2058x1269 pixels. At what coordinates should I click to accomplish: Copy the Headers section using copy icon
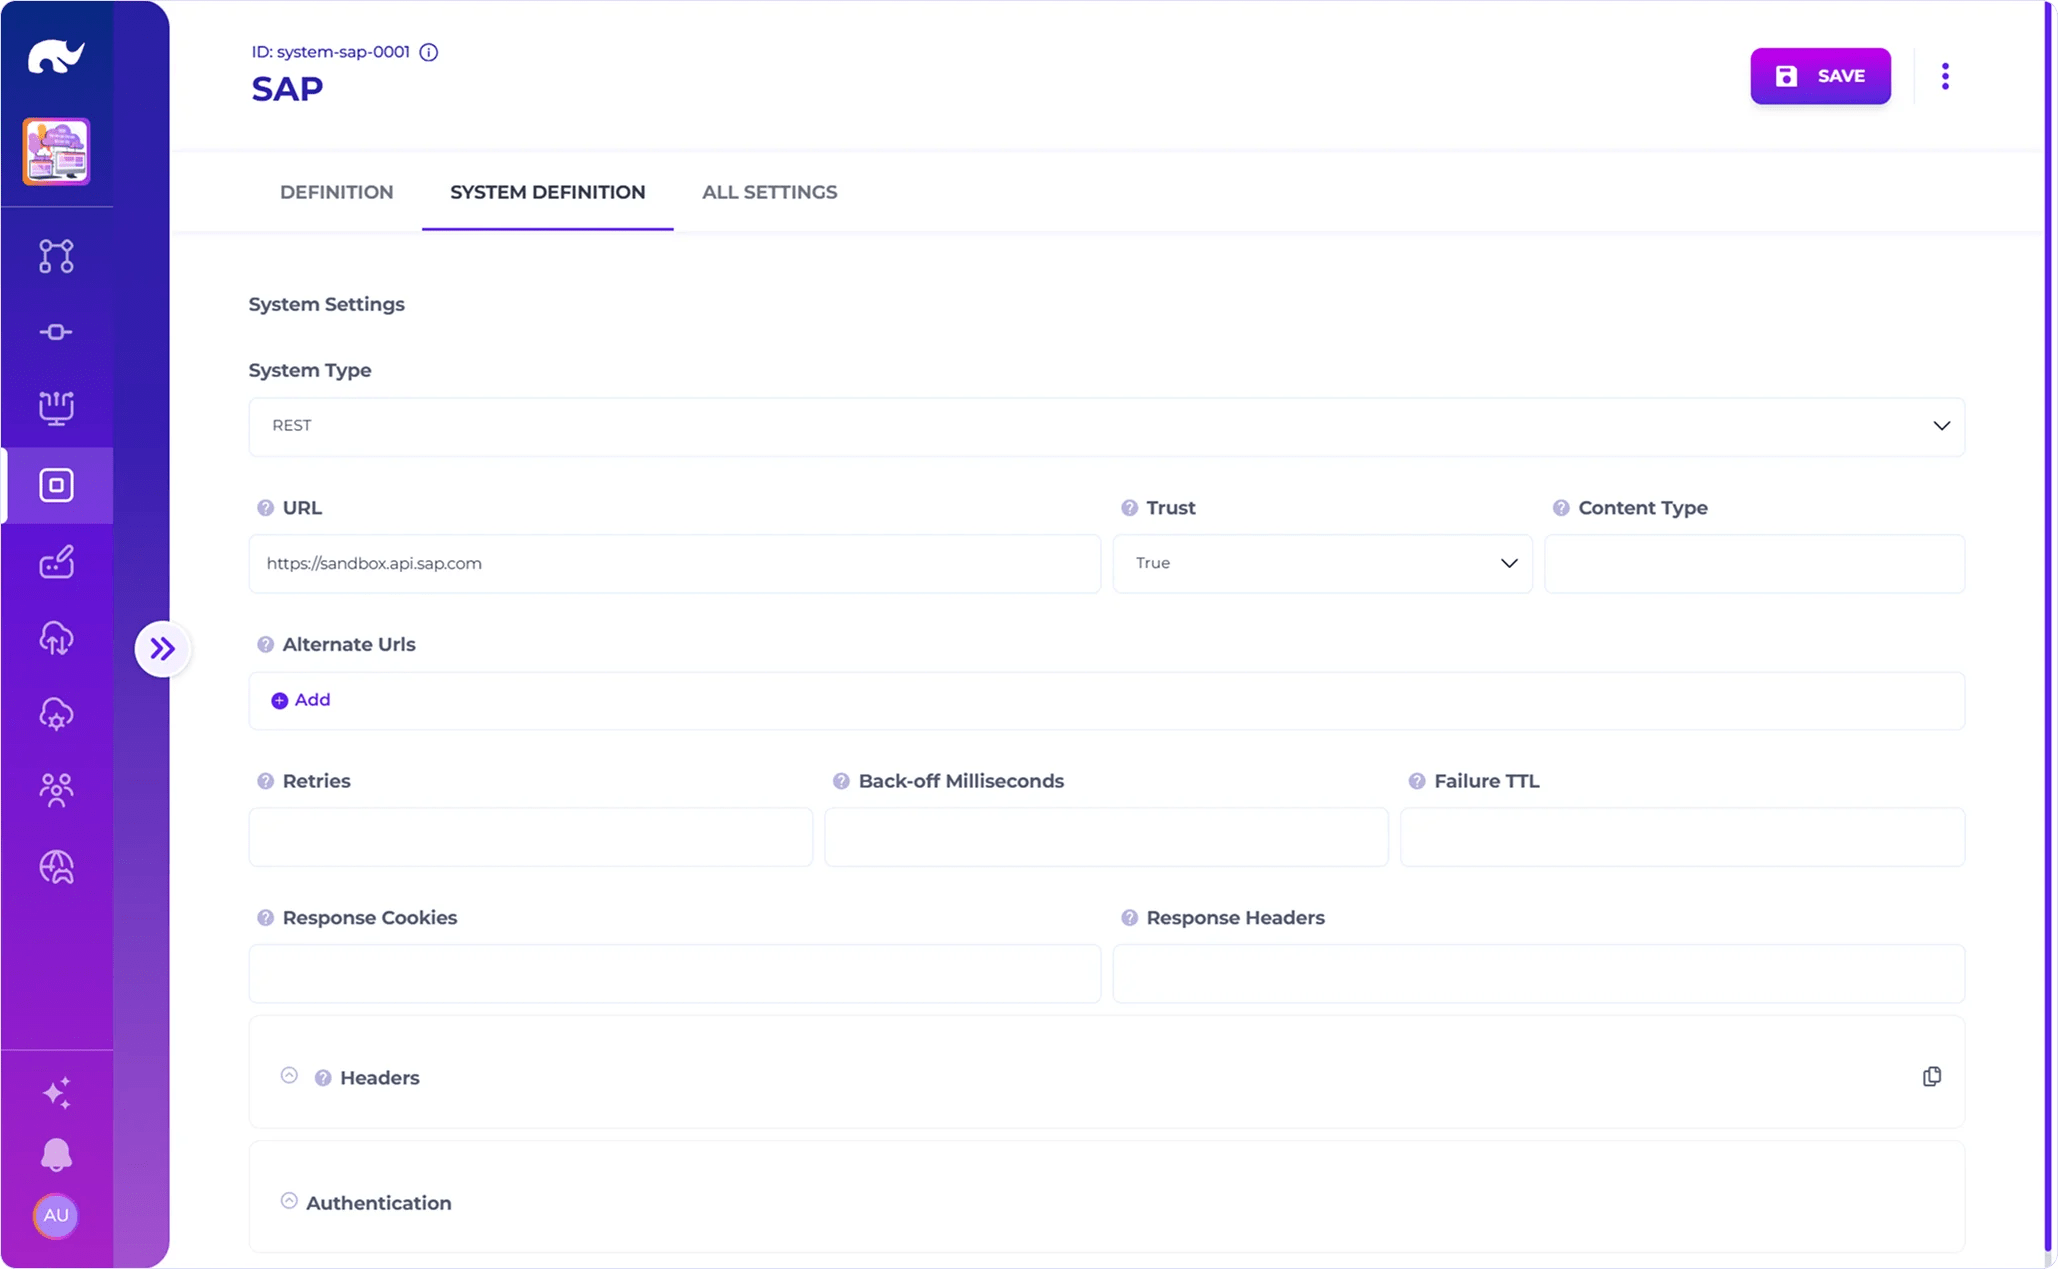[x=1931, y=1076]
